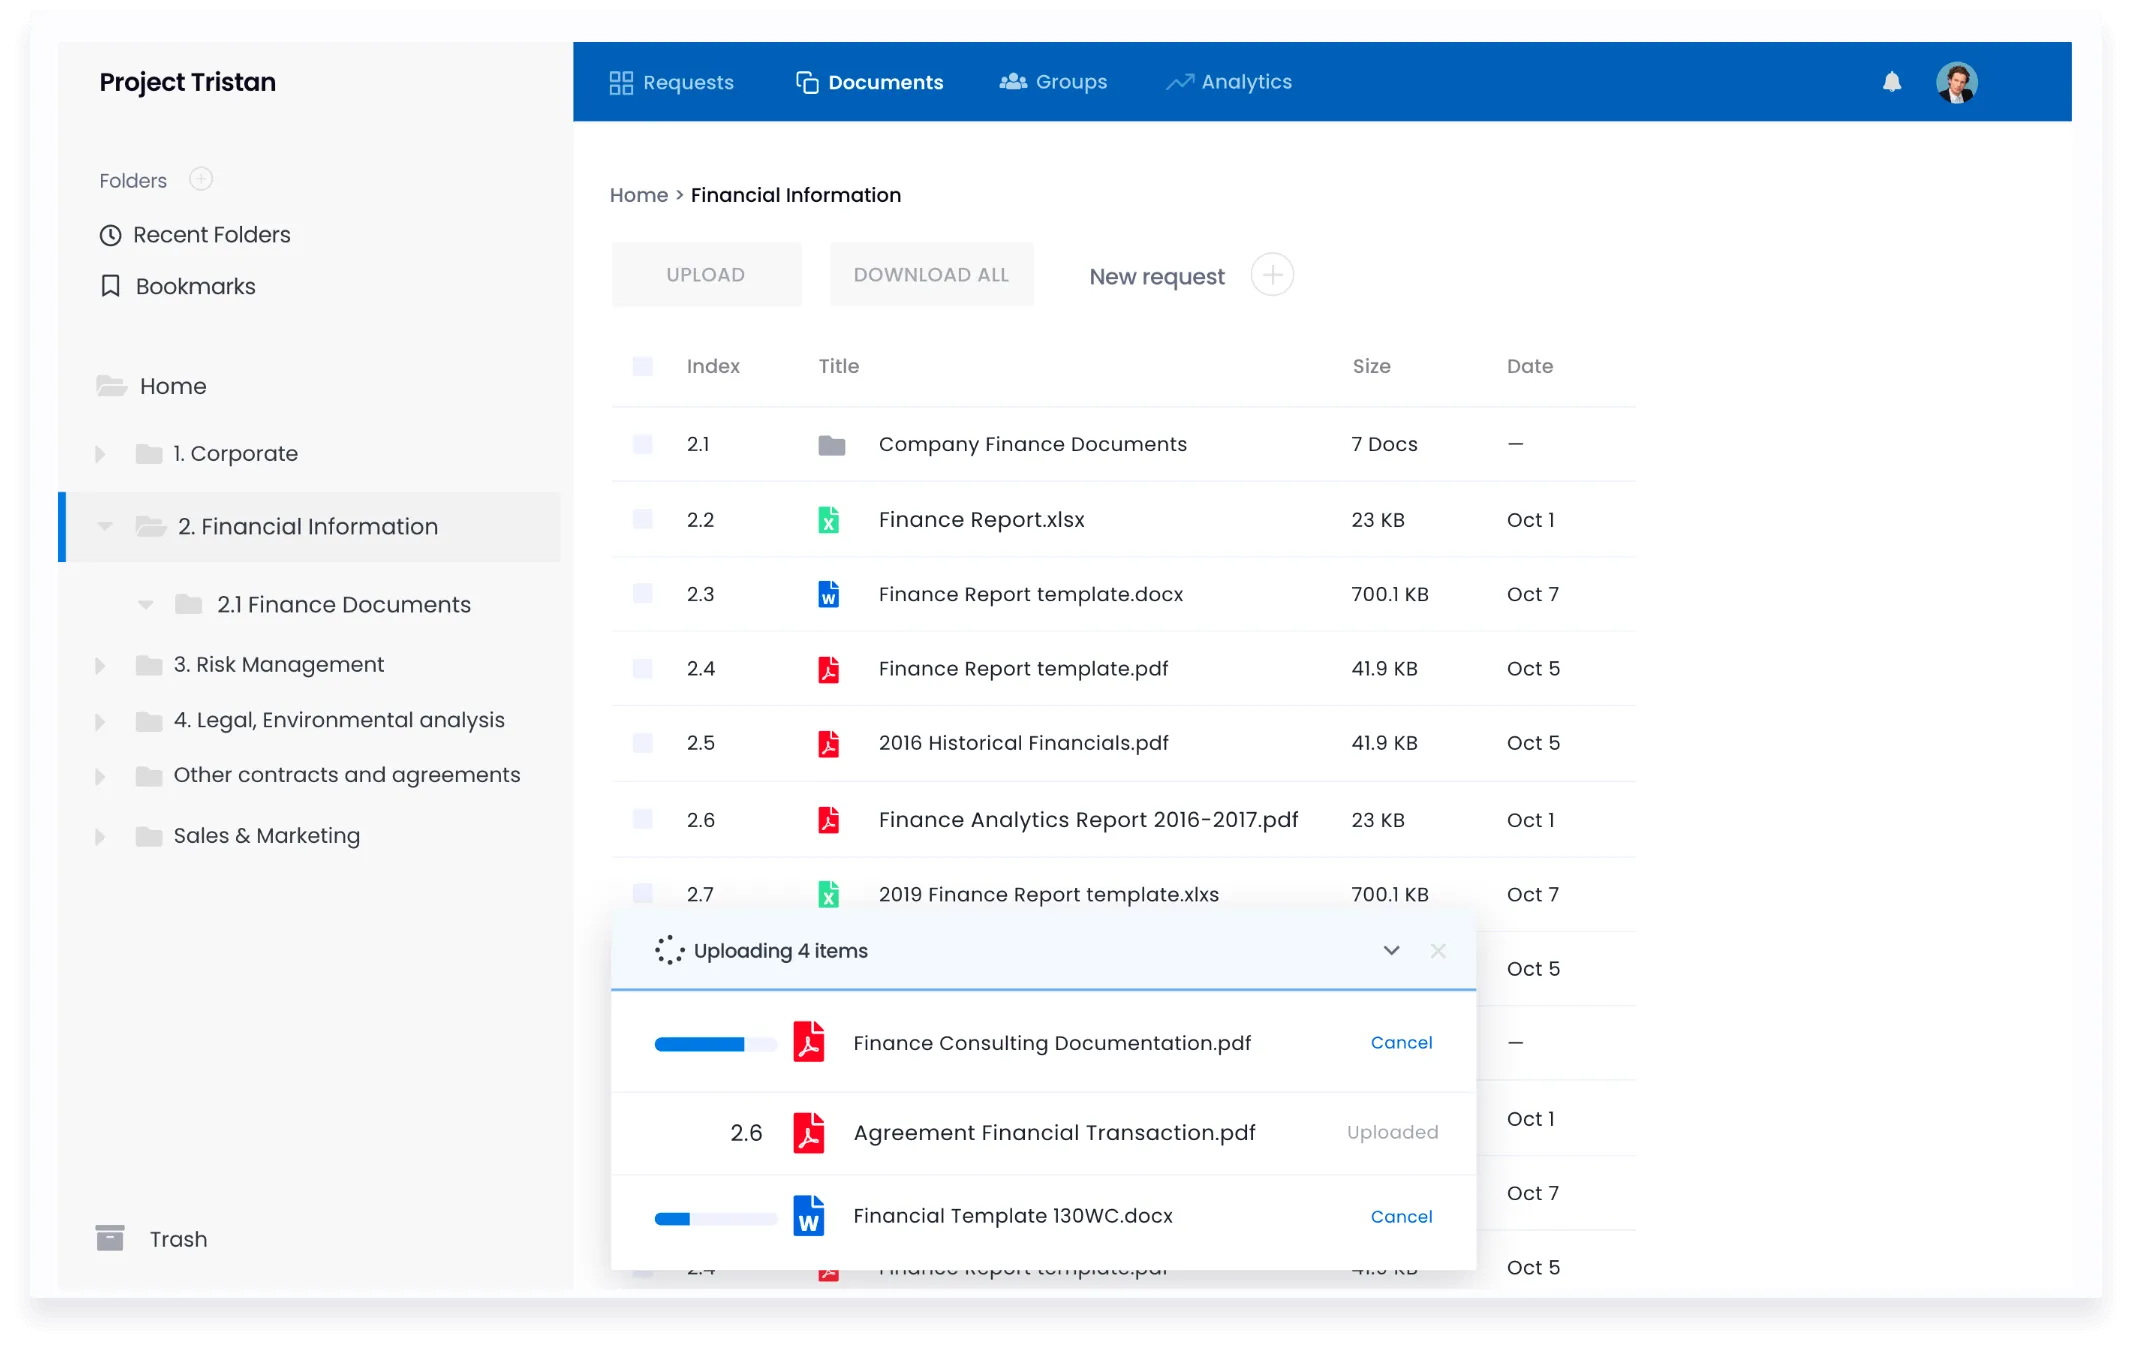This screenshot has height=1348, width=2132.
Task: Click the Excel icon of Finance Report.xlsx
Action: click(828, 520)
